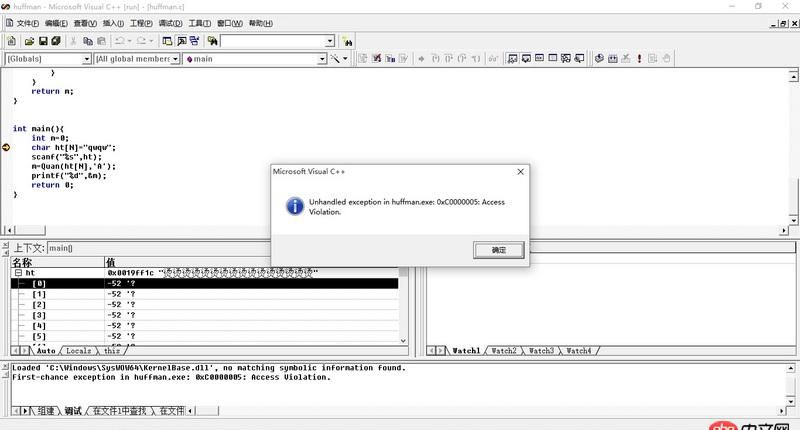
Task: Open the 工程(P) menu
Action: [x=141, y=23]
